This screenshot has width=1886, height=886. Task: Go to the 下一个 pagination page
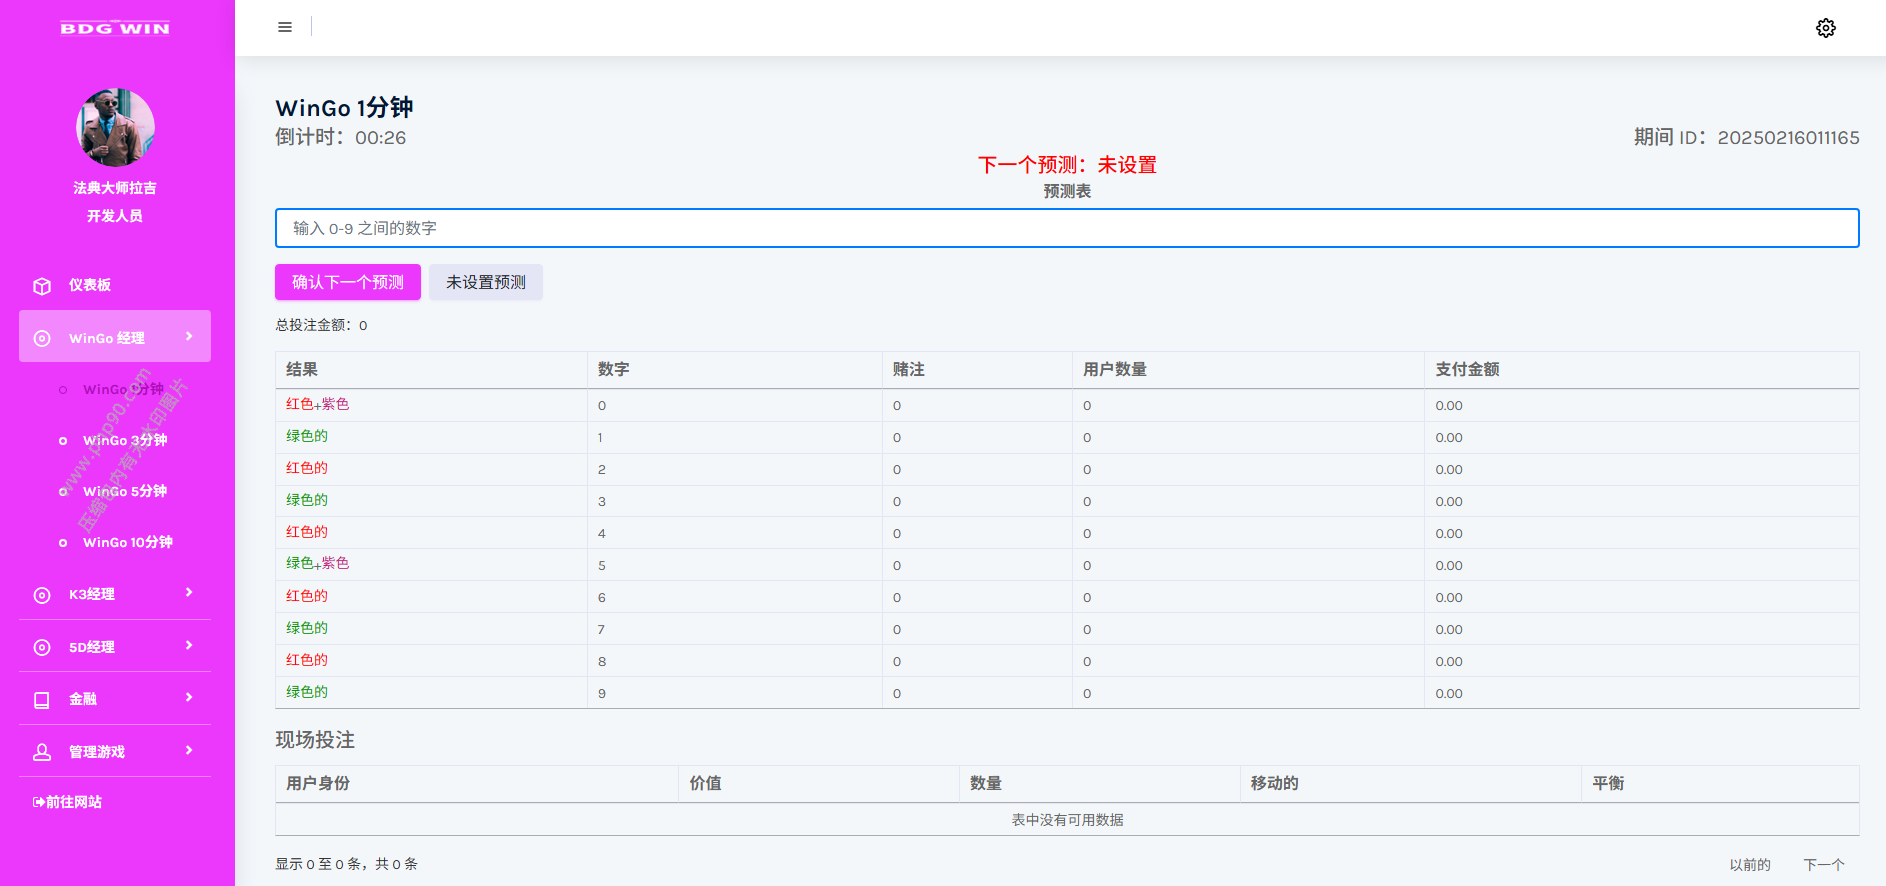[x=1823, y=865]
